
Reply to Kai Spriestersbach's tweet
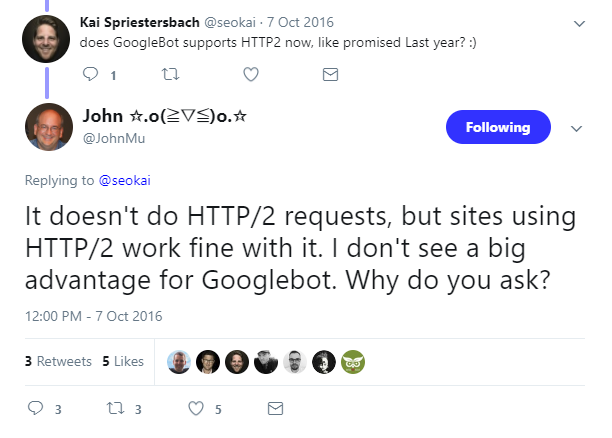click(90, 74)
